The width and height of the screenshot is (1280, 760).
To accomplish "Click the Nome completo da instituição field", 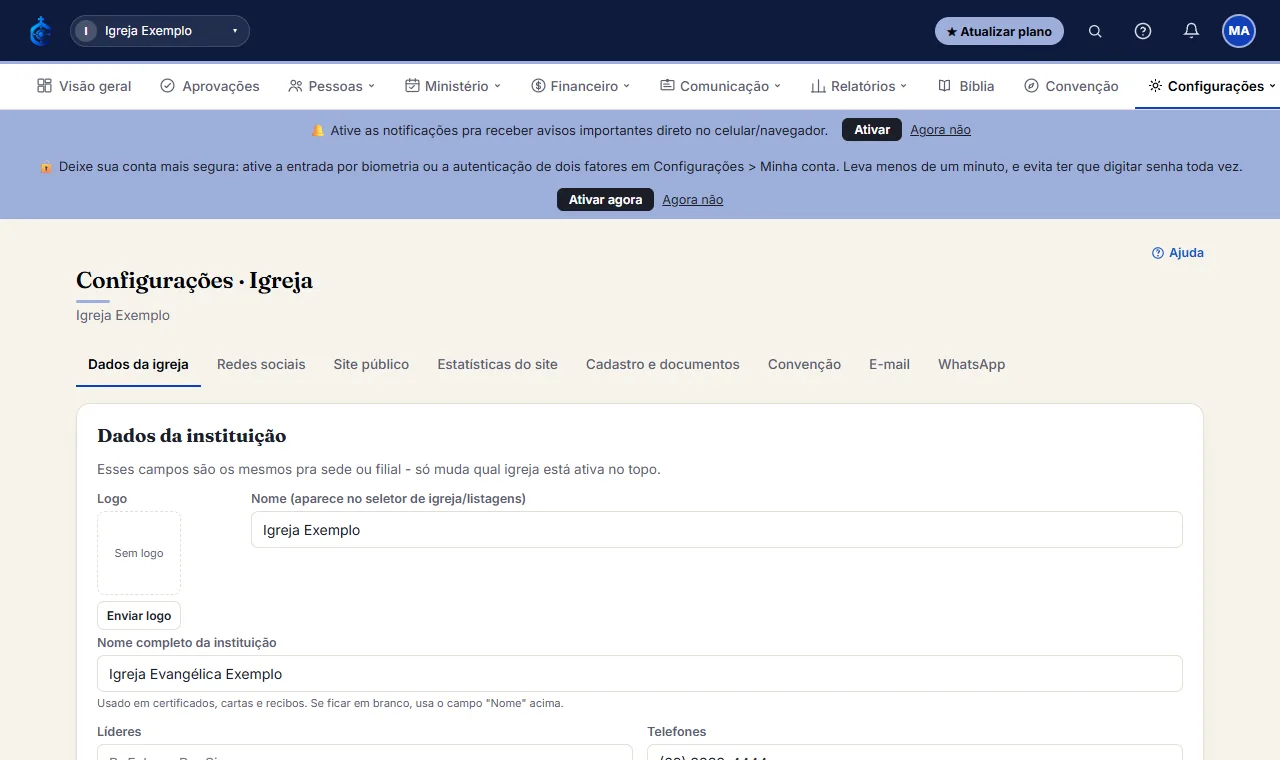I will click(640, 674).
